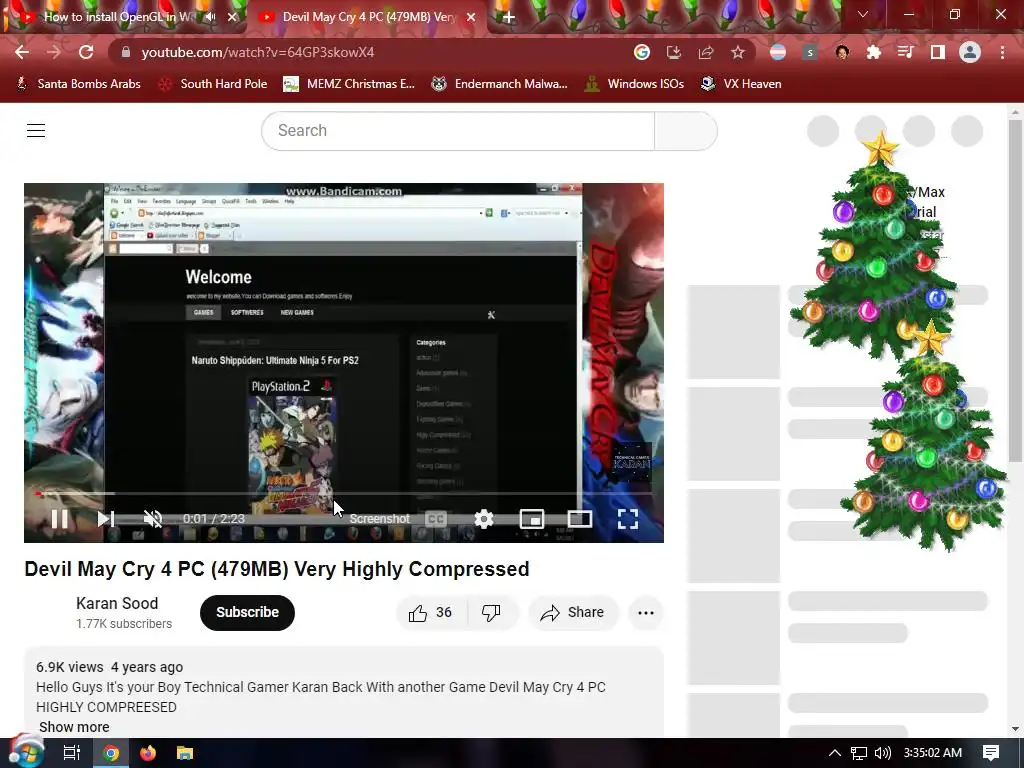Share this page via the address bar icon
The height and width of the screenshot is (768, 1024).
point(705,52)
